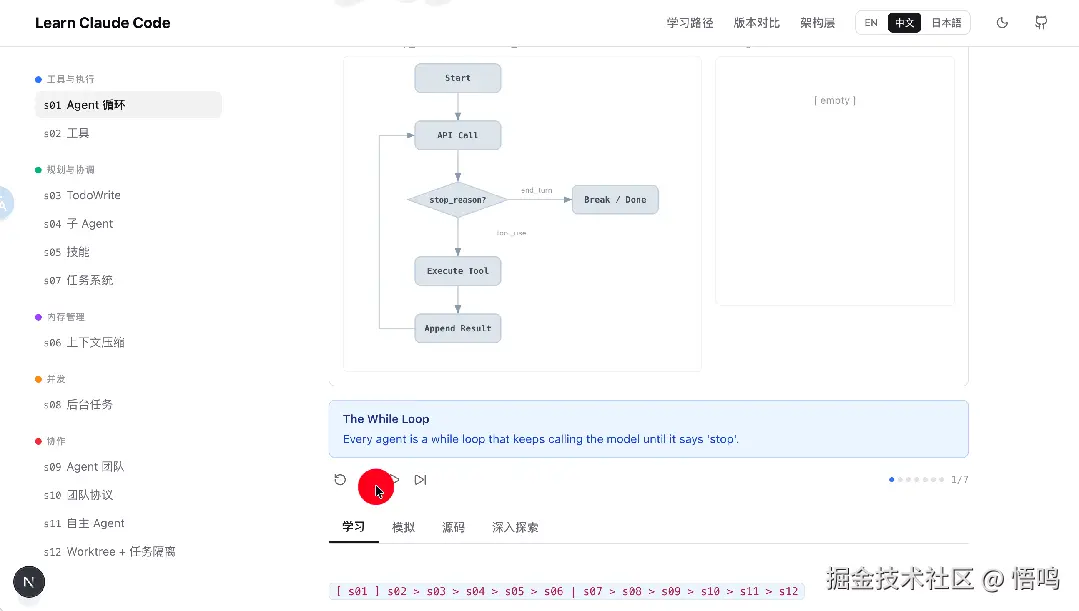The height and width of the screenshot is (611, 1079).
Task: Open the 深入探索 tab
Action: click(x=514, y=526)
